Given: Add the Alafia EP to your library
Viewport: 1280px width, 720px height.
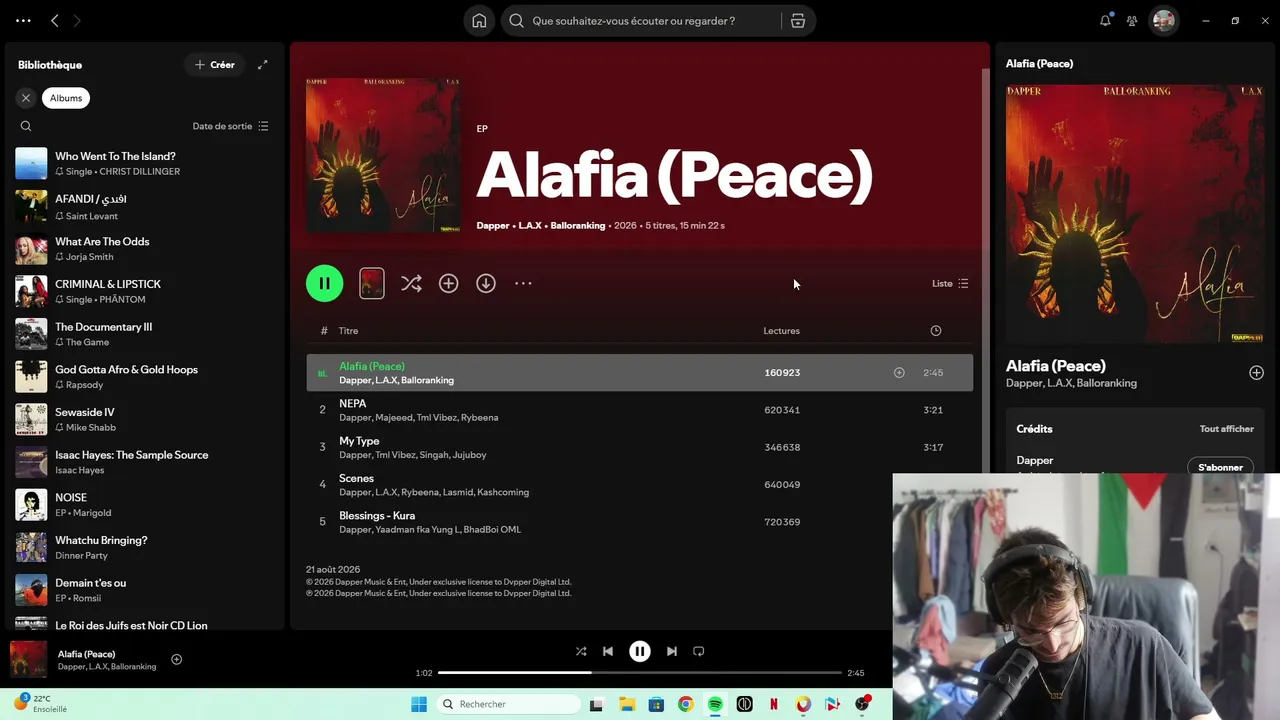Looking at the screenshot, I should point(448,284).
